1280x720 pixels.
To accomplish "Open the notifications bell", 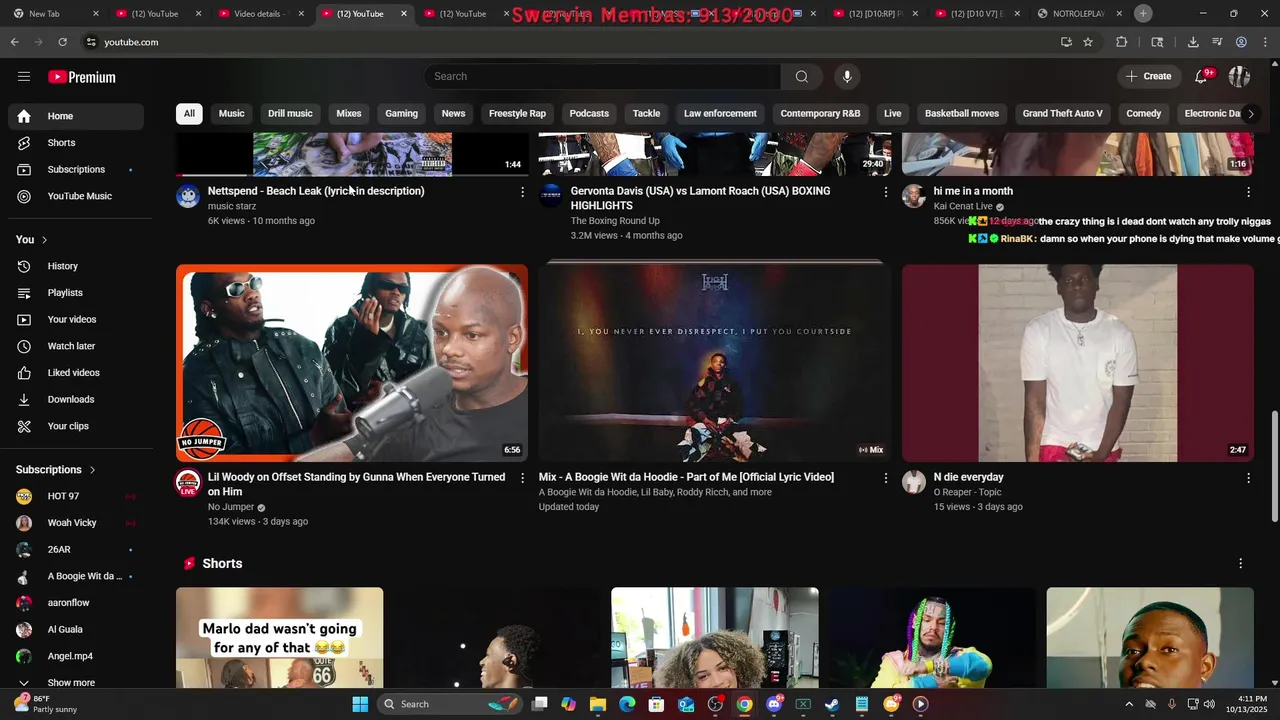I will coord(1203,77).
